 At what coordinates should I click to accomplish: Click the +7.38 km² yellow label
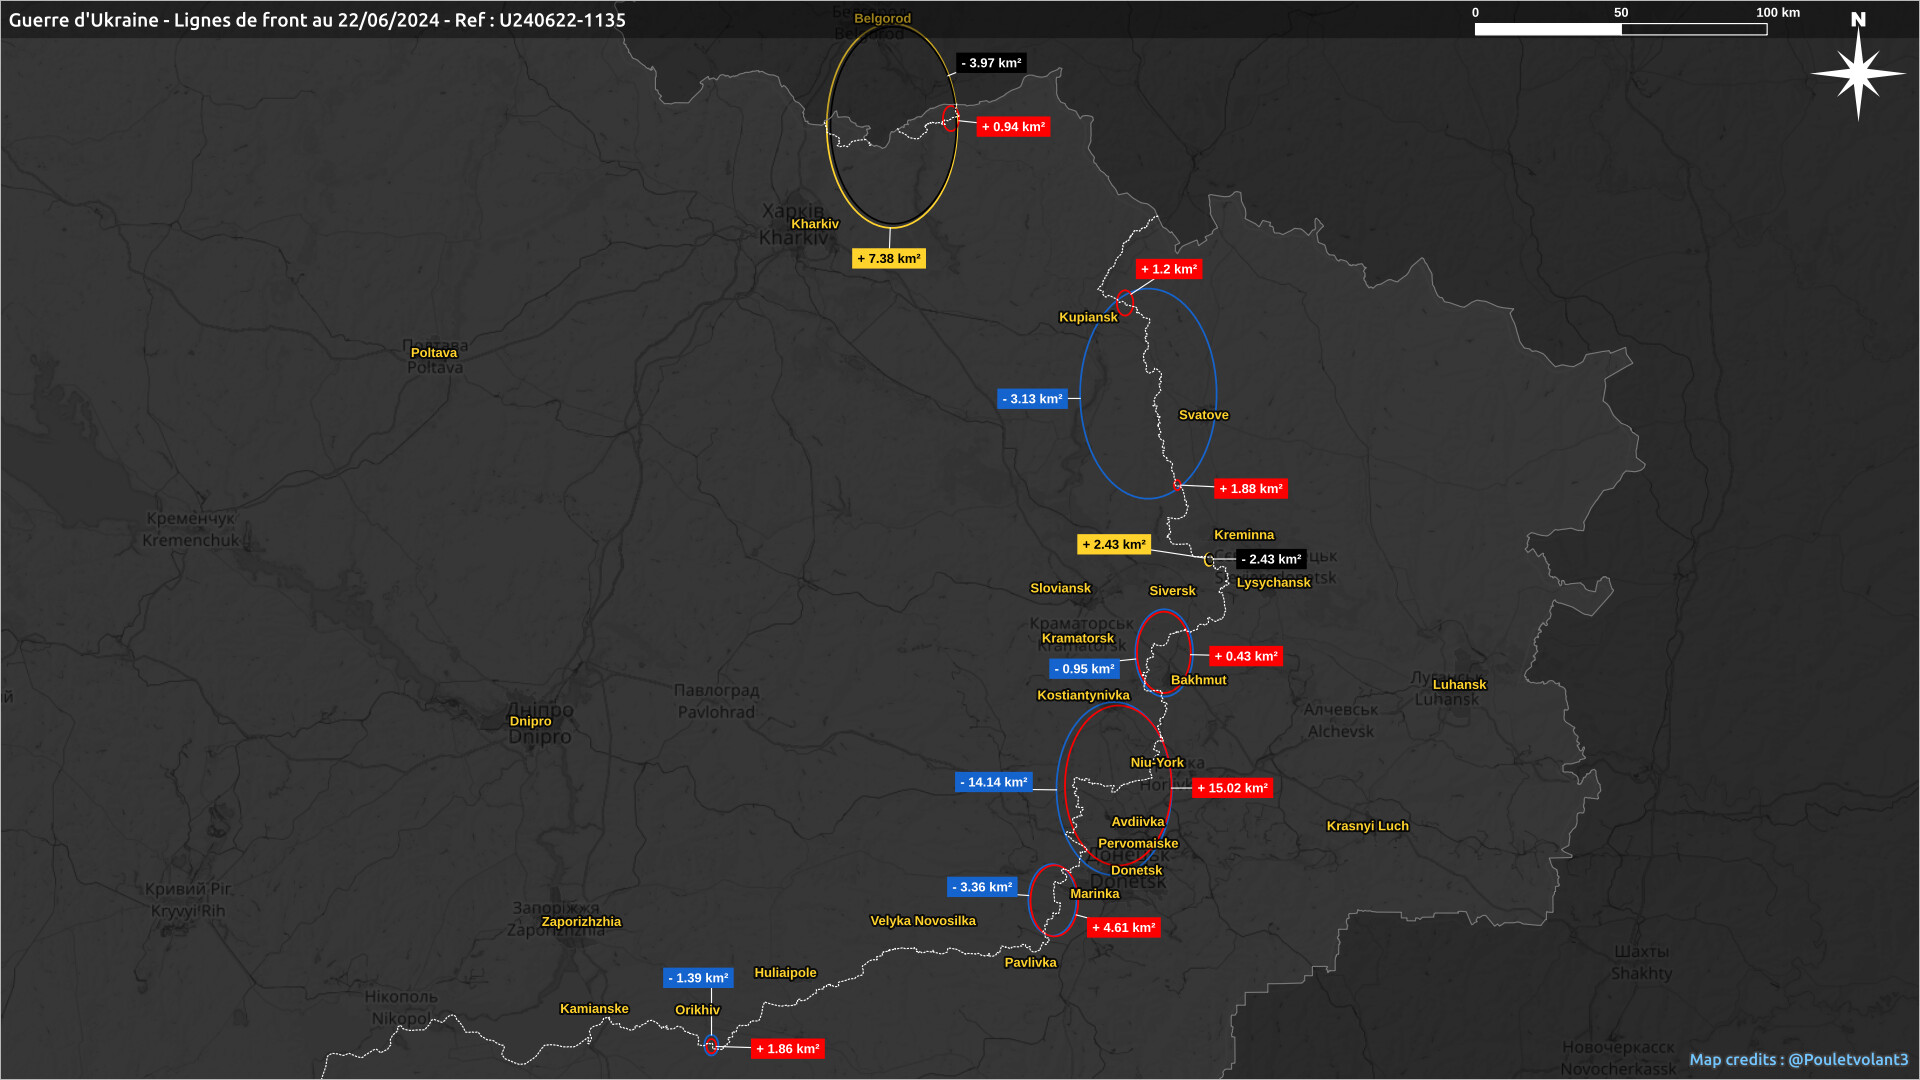[888, 259]
